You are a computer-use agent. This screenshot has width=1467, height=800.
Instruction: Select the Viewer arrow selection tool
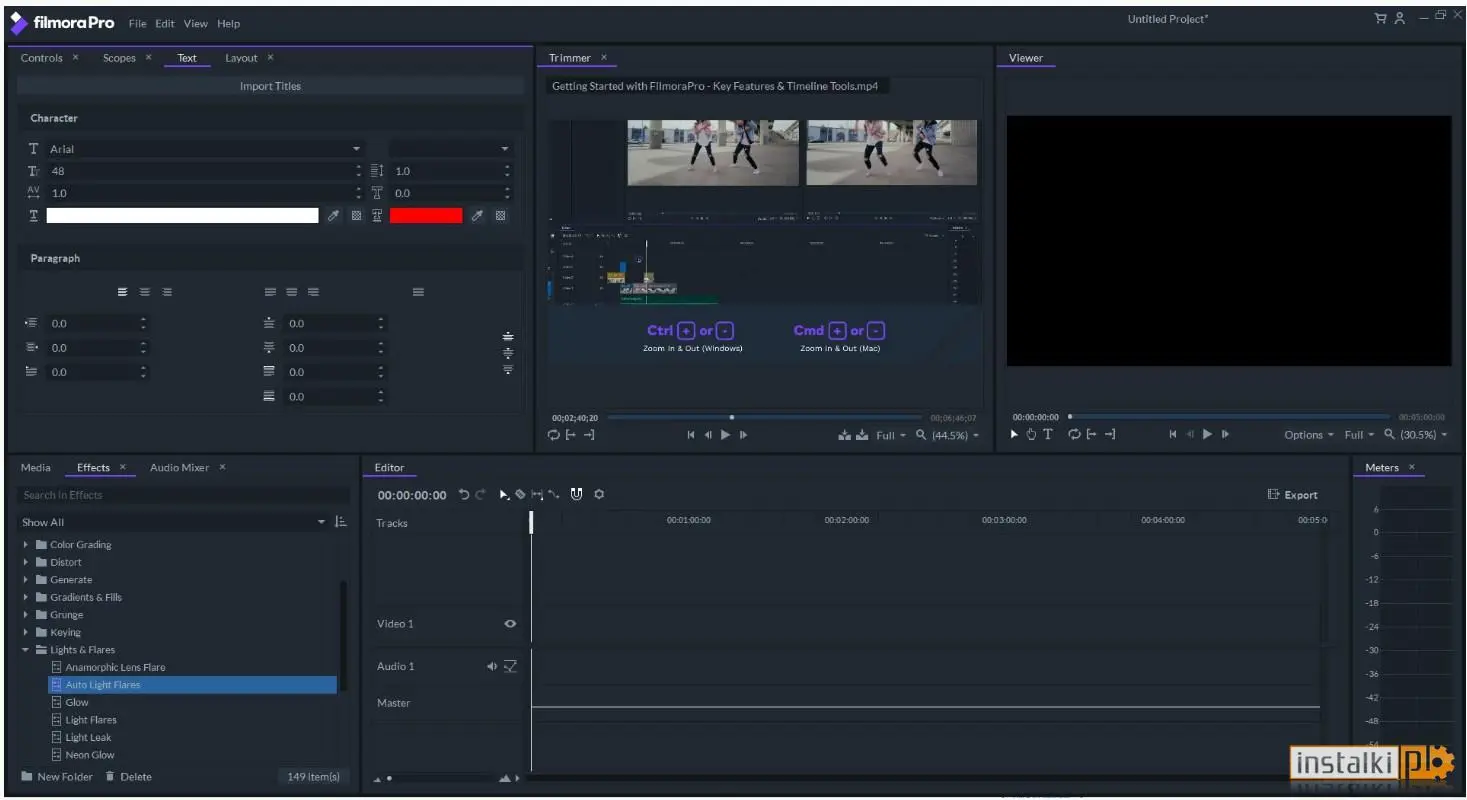click(x=1014, y=435)
